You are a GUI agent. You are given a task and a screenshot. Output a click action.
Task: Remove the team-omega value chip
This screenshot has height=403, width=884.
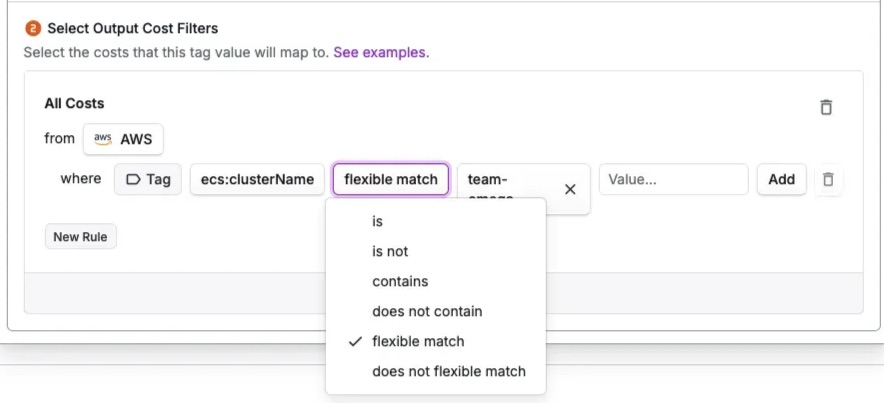570,189
